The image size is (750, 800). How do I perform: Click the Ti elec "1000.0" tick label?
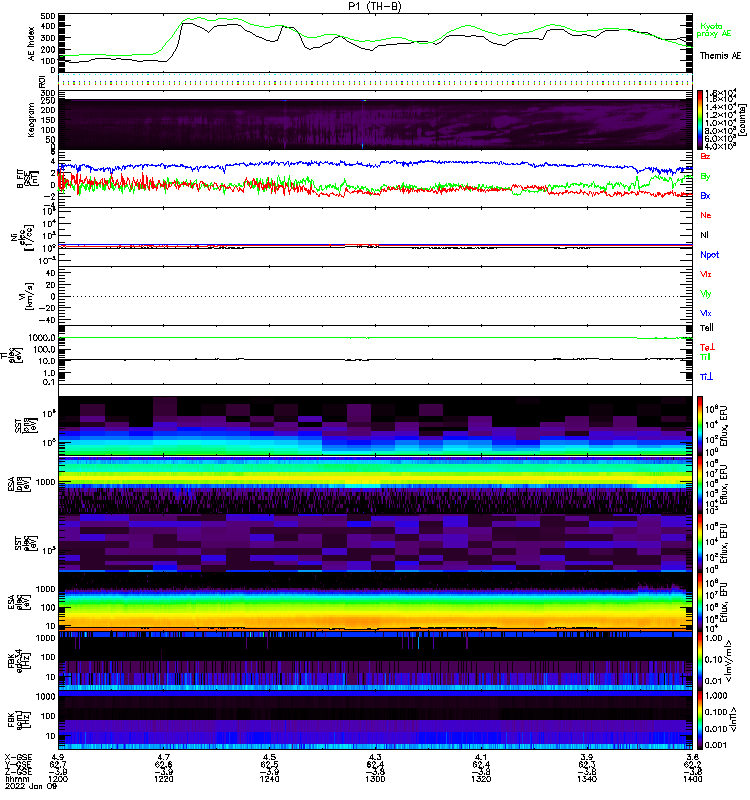coord(42,338)
